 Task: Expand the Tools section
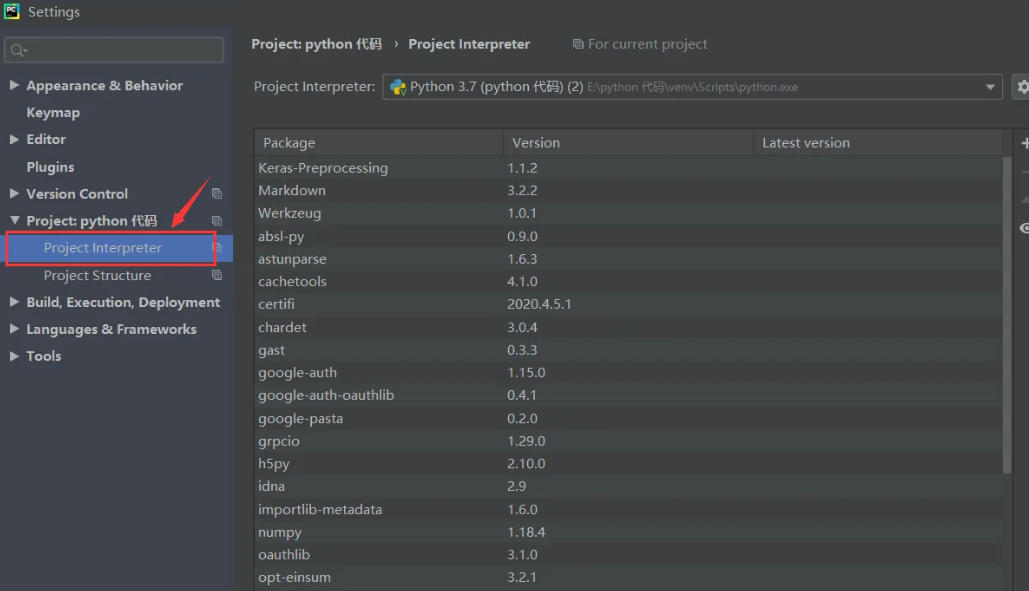coord(16,355)
